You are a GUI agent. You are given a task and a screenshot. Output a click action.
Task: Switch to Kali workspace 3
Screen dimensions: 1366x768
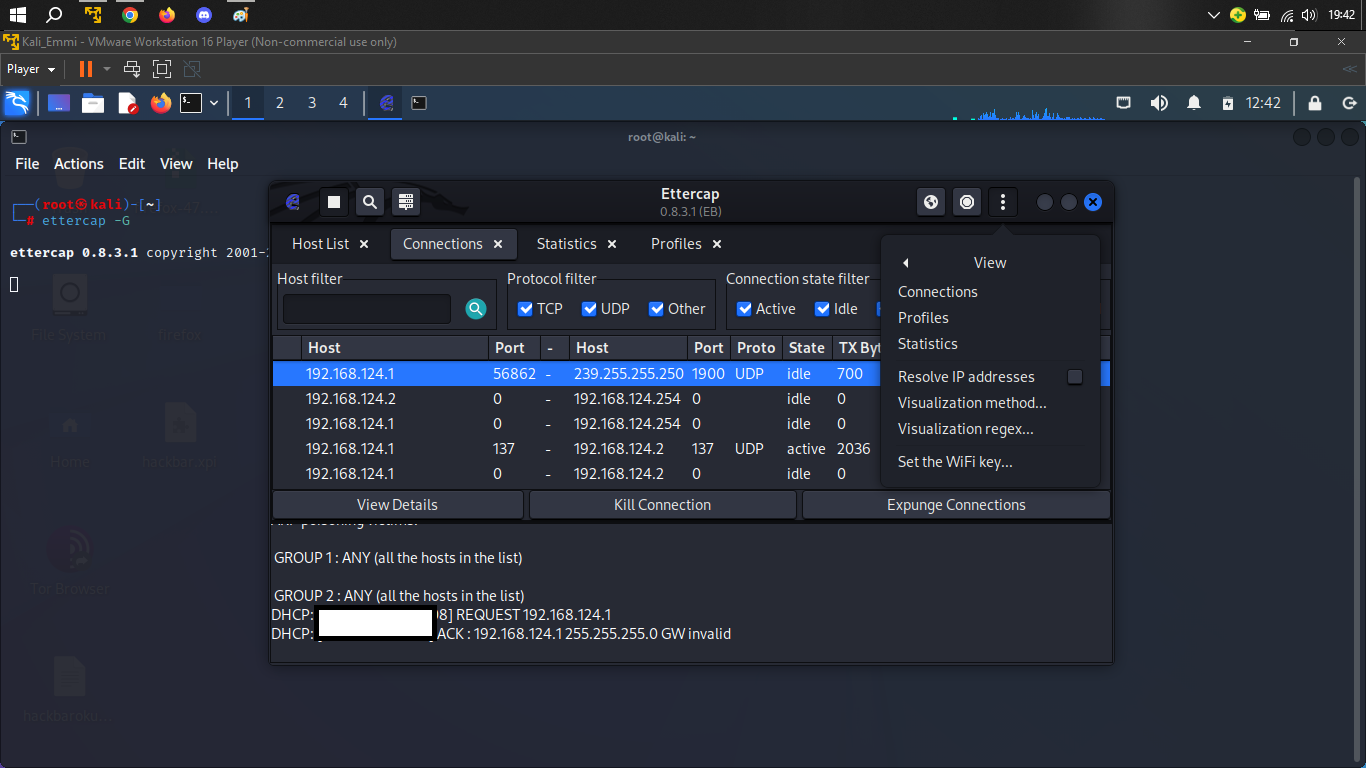tap(312, 103)
